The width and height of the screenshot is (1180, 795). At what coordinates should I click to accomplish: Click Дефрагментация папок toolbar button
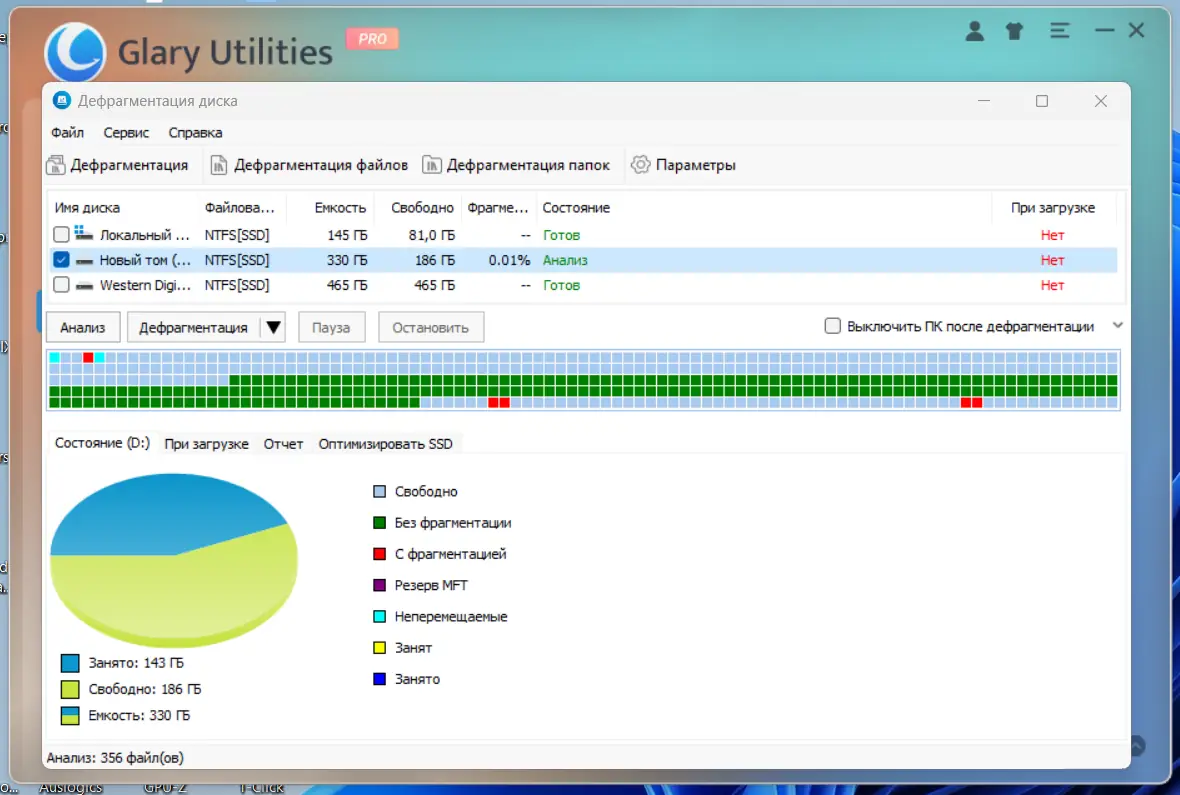tap(515, 165)
